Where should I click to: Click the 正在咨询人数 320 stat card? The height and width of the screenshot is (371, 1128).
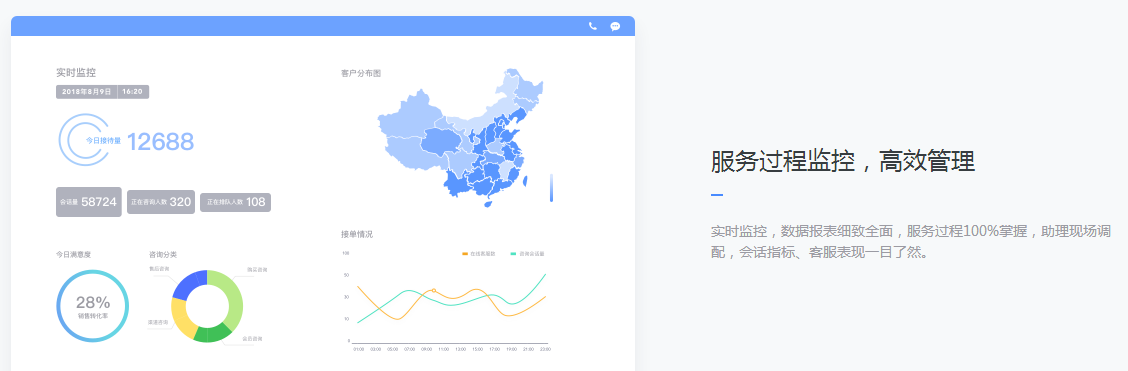coord(160,202)
